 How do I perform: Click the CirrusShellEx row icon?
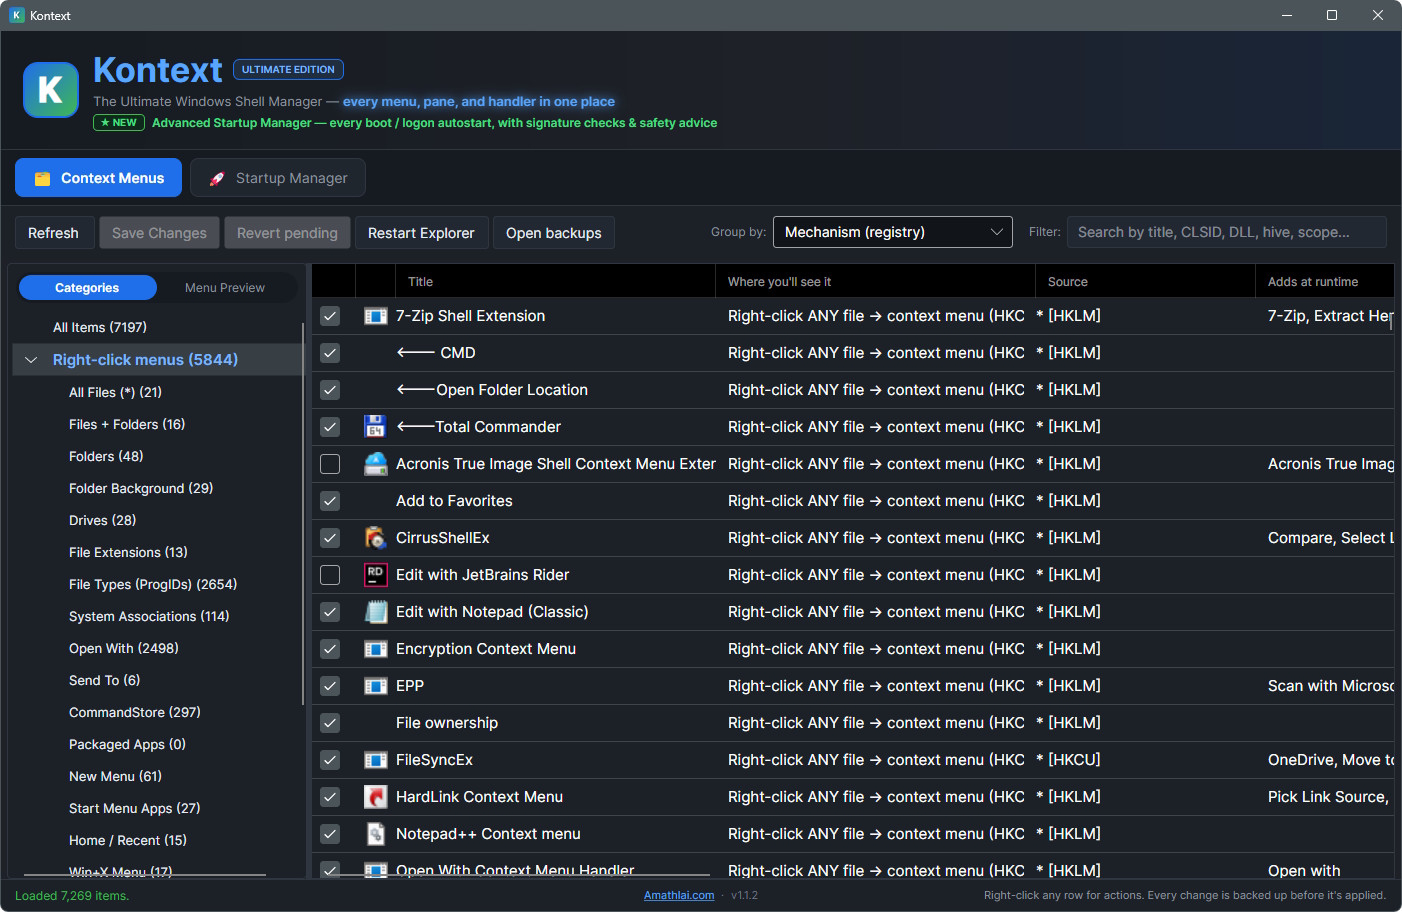coord(376,538)
